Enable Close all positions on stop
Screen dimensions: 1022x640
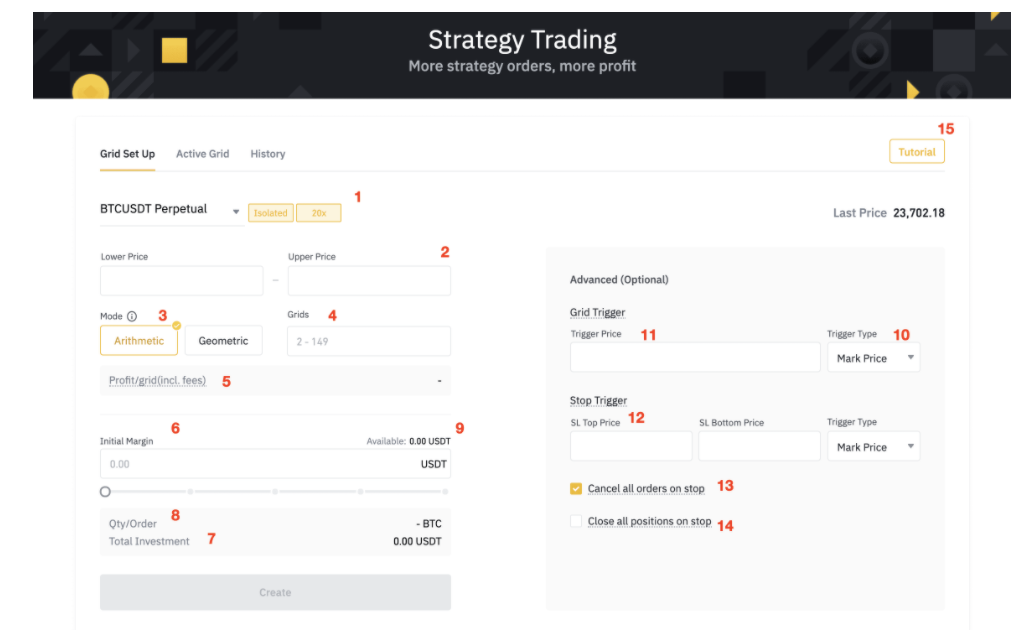tap(575, 521)
